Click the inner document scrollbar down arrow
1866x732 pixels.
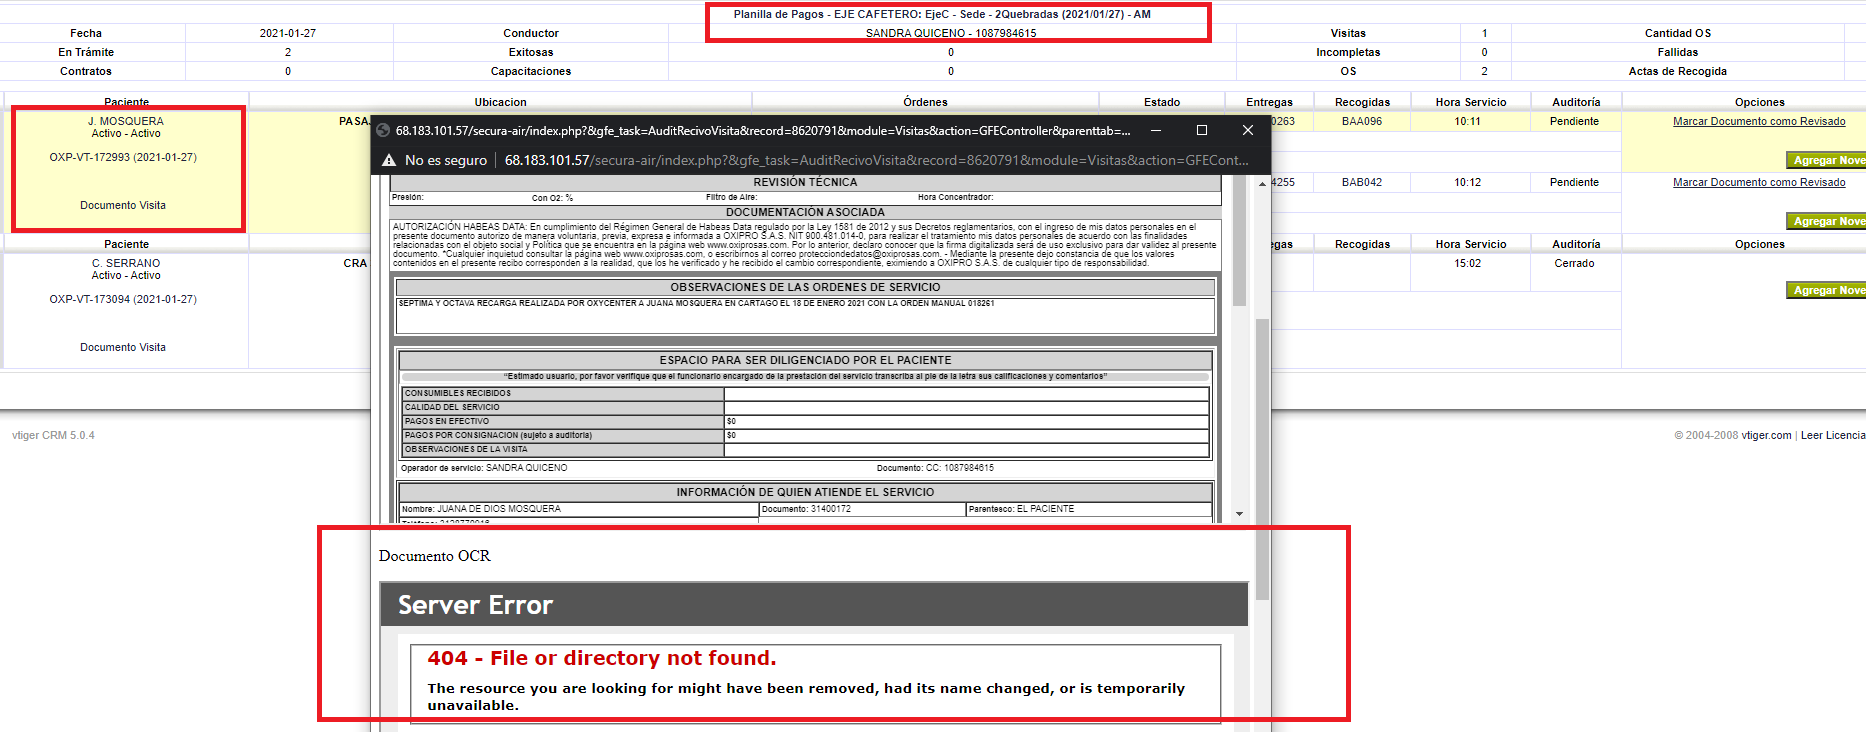click(1239, 514)
